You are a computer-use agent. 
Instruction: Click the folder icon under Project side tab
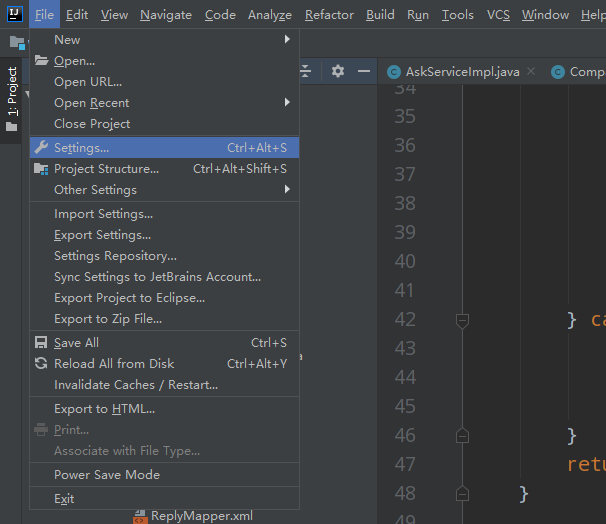pos(12,127)
